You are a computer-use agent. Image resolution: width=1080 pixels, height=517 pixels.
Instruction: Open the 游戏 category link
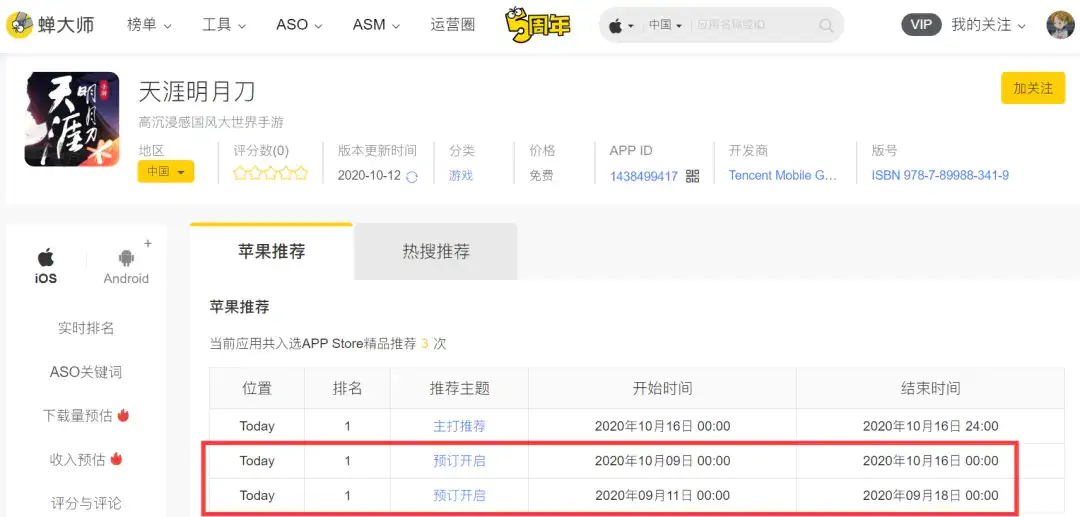tap(461, 176)
